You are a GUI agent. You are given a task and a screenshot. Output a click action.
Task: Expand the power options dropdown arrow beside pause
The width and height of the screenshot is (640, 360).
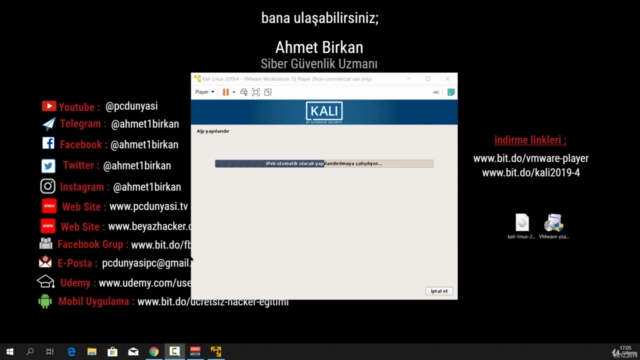[x=234, y=92]
